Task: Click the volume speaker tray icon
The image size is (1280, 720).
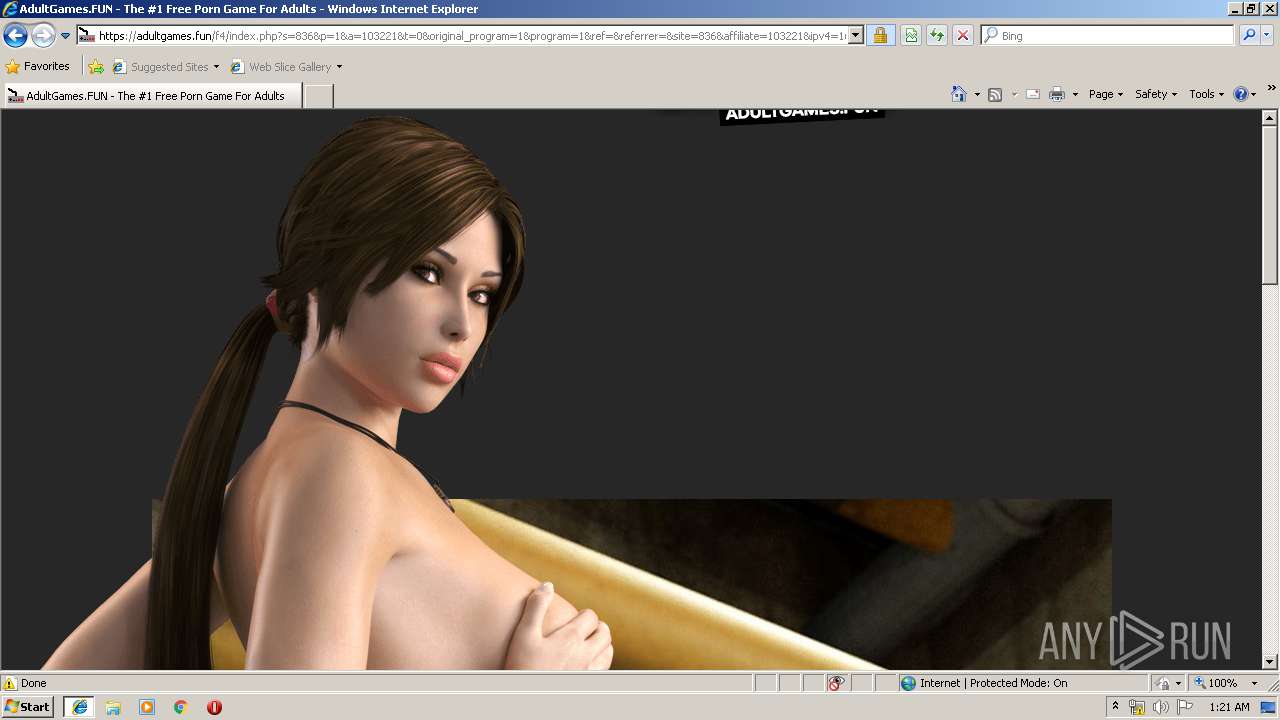Action: (x=1161, y=707)
